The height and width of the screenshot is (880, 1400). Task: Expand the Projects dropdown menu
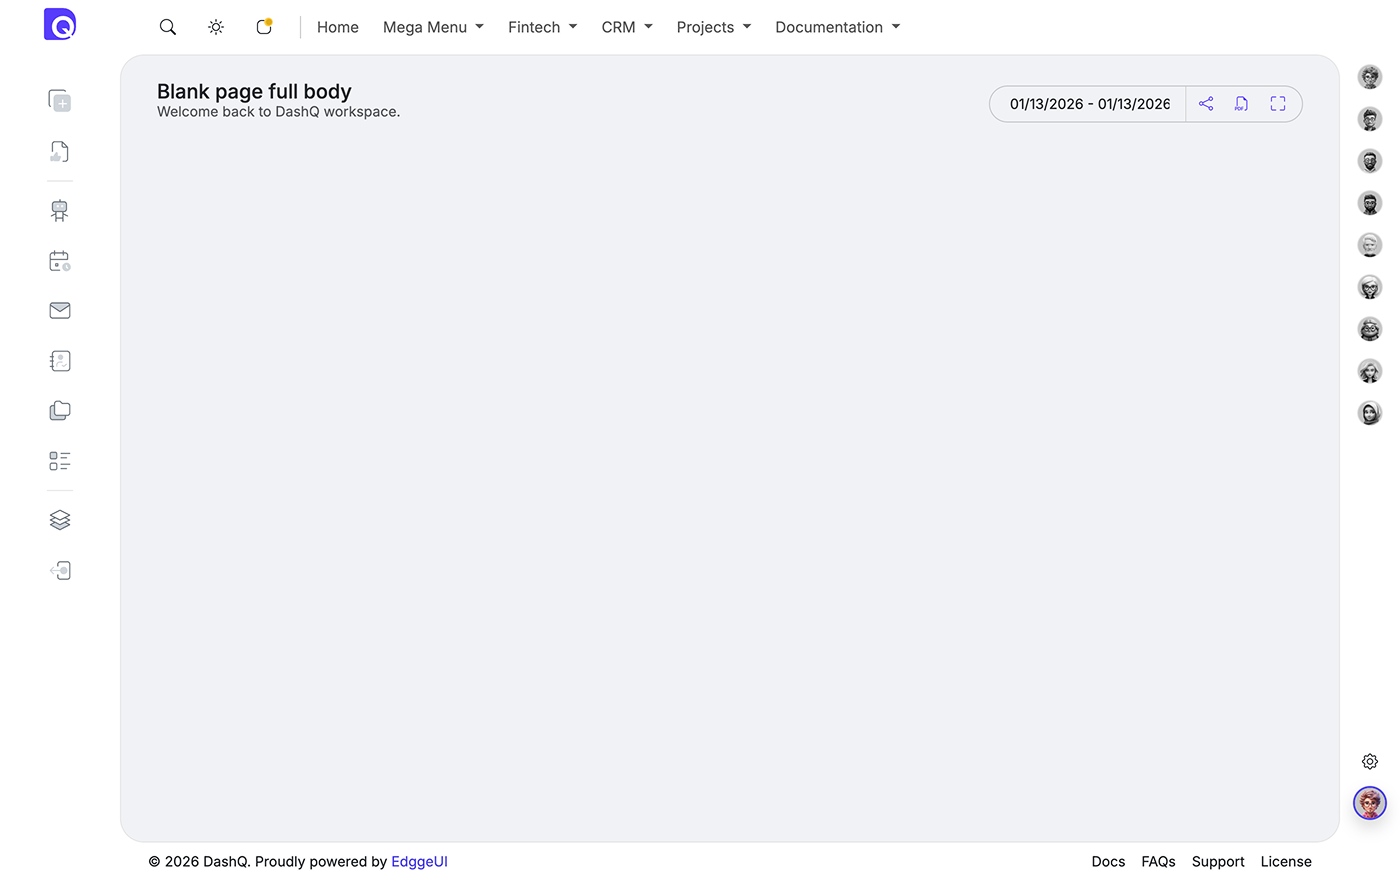pyautogui.click(x=714, y=27)
